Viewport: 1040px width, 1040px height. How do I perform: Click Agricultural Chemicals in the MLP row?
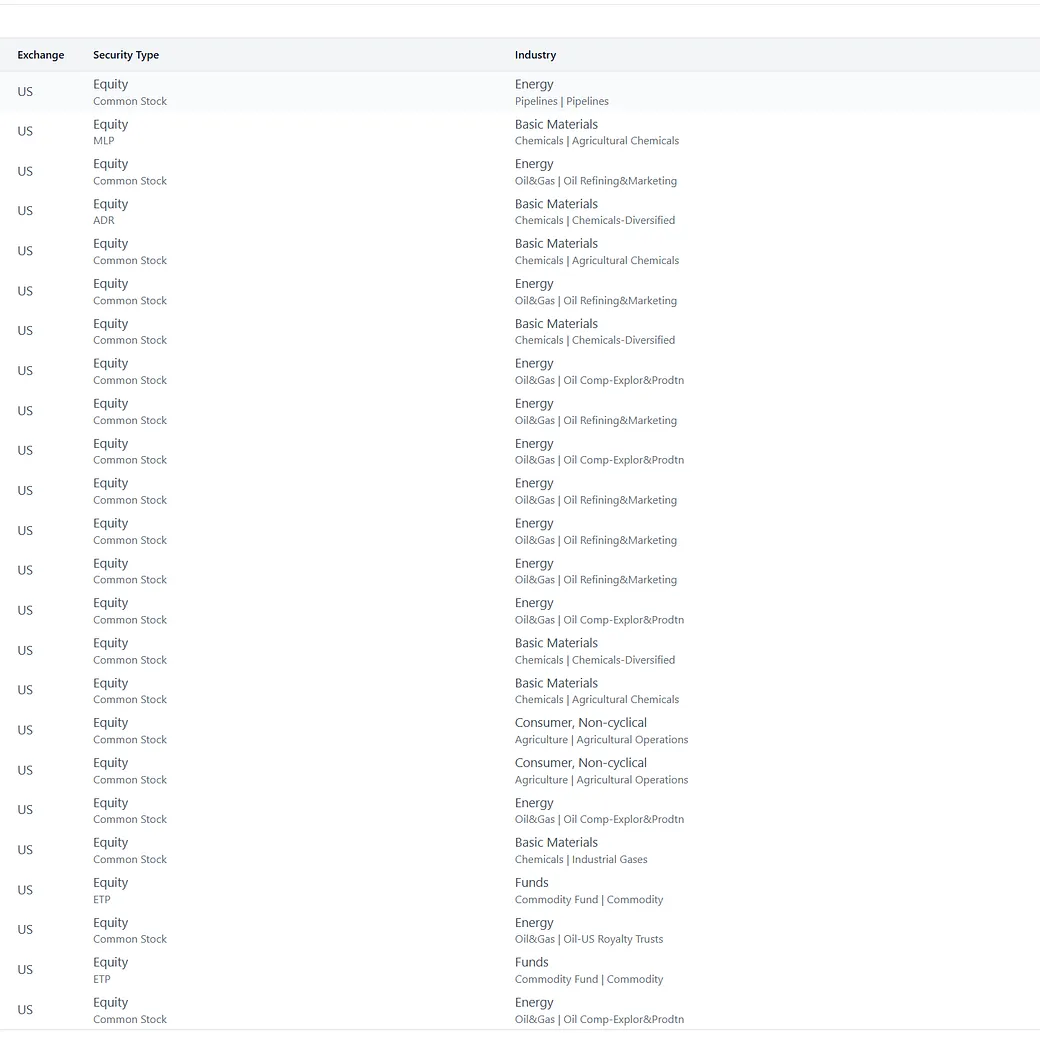[625, 141]
